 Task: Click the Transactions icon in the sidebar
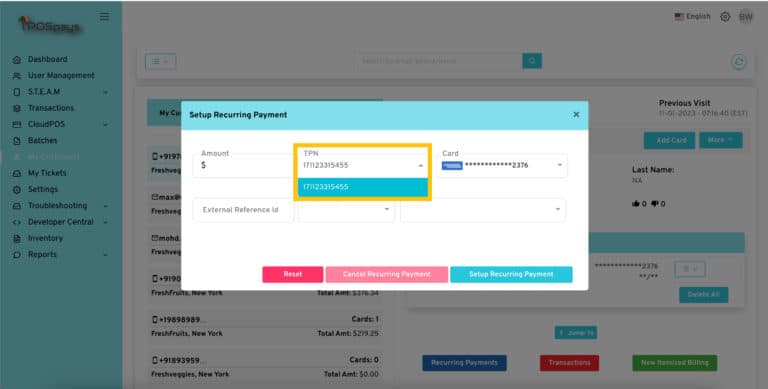[x=17, y=108]
